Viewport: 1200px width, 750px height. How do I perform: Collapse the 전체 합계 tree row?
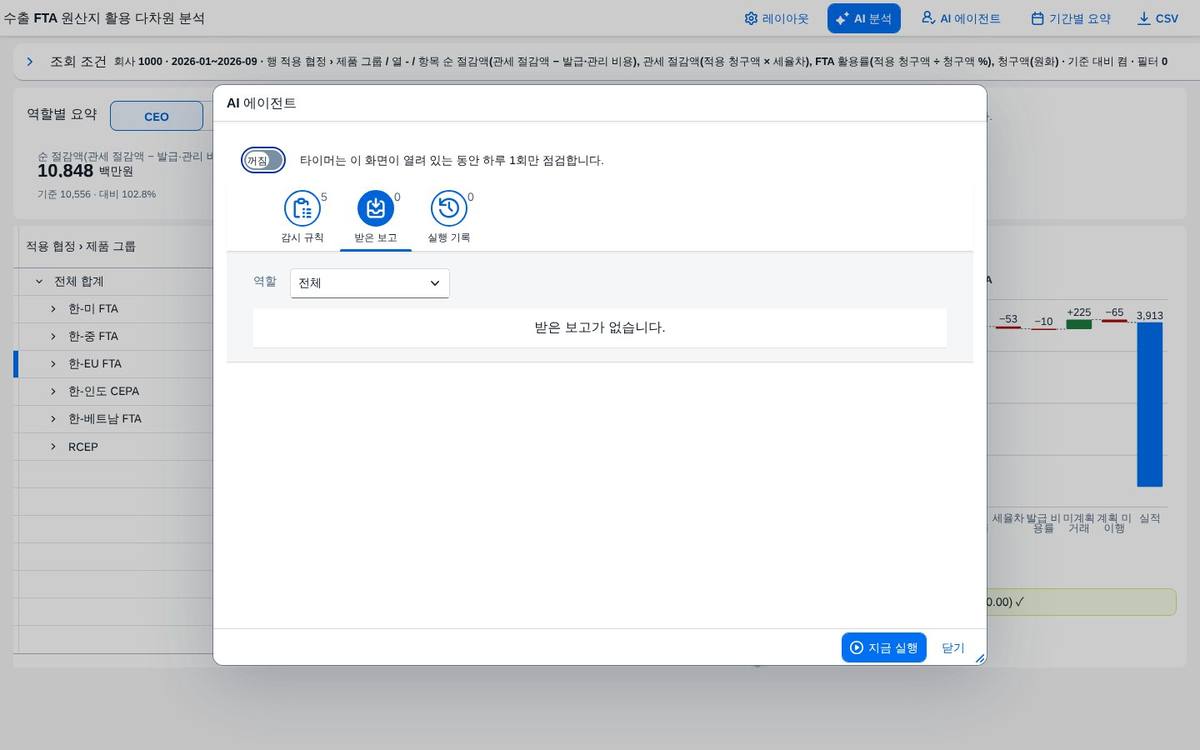(39, 281)
